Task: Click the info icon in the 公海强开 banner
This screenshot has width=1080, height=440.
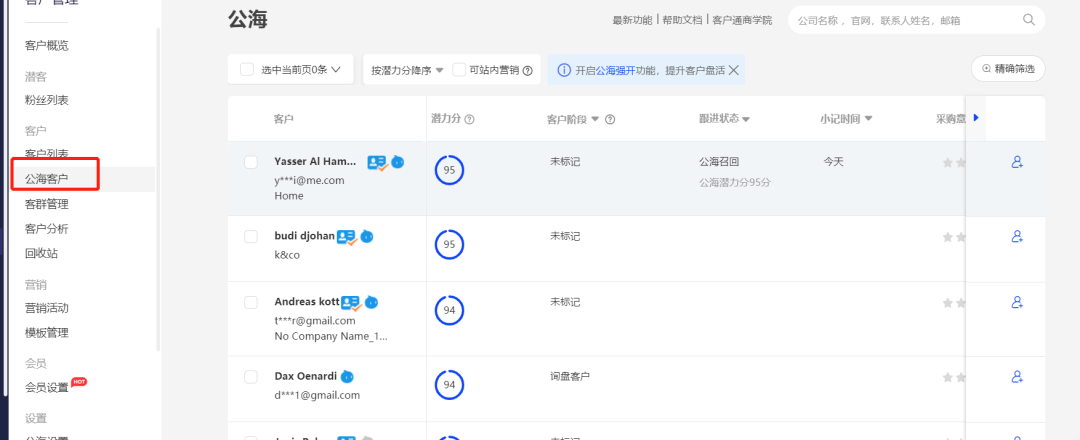Action: point(563,70)
